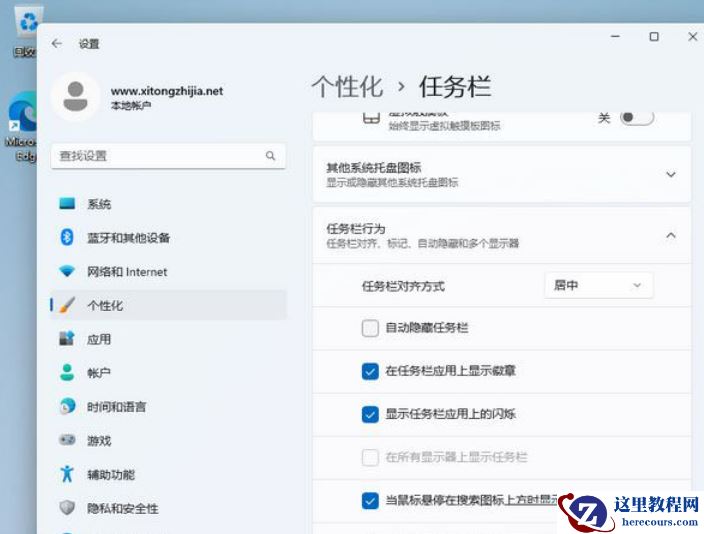Click the shield icon for privacy
This screenshot has height=534, width=704.
tap(67, 508)
